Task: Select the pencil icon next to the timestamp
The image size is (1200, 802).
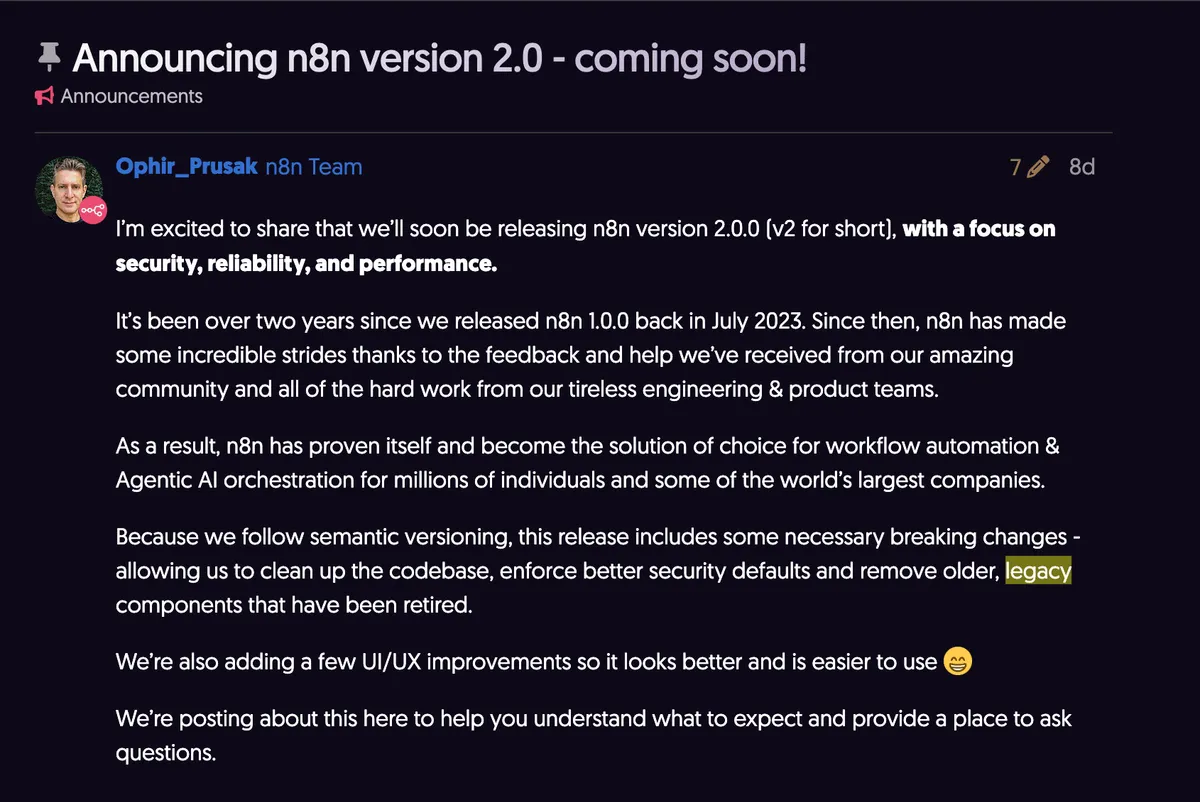Action: click(1037, 167)
